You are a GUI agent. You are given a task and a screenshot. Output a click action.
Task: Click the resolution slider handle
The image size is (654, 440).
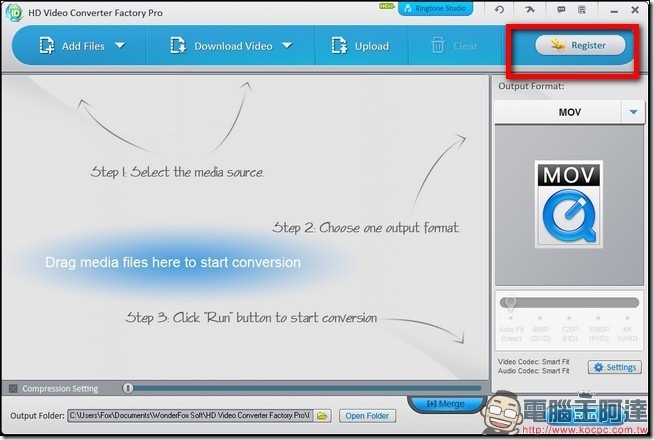[510, 303]
